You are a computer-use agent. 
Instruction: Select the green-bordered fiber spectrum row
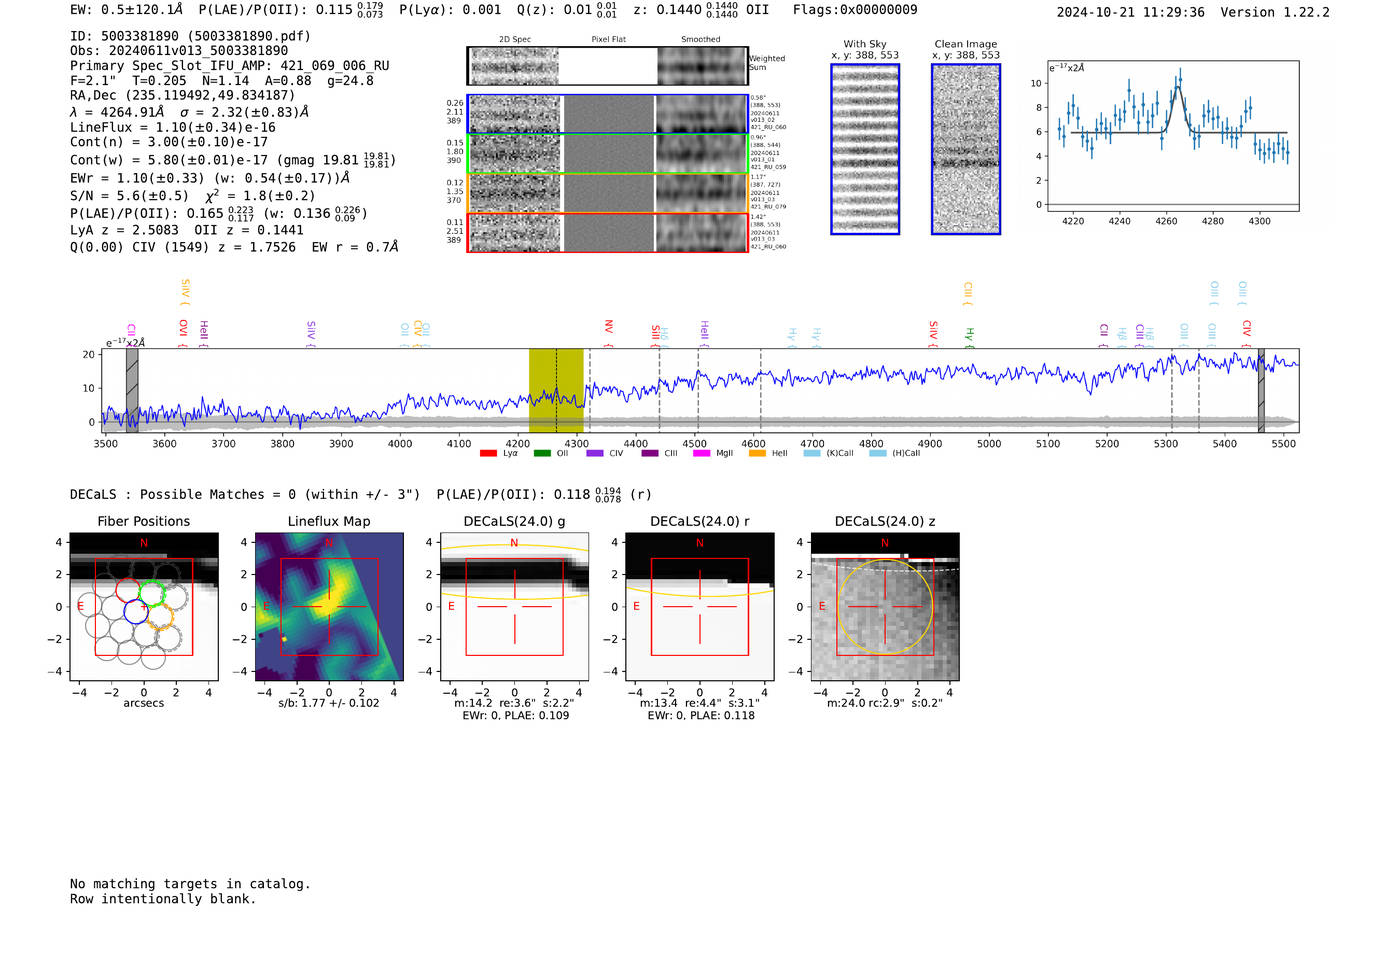607,154
